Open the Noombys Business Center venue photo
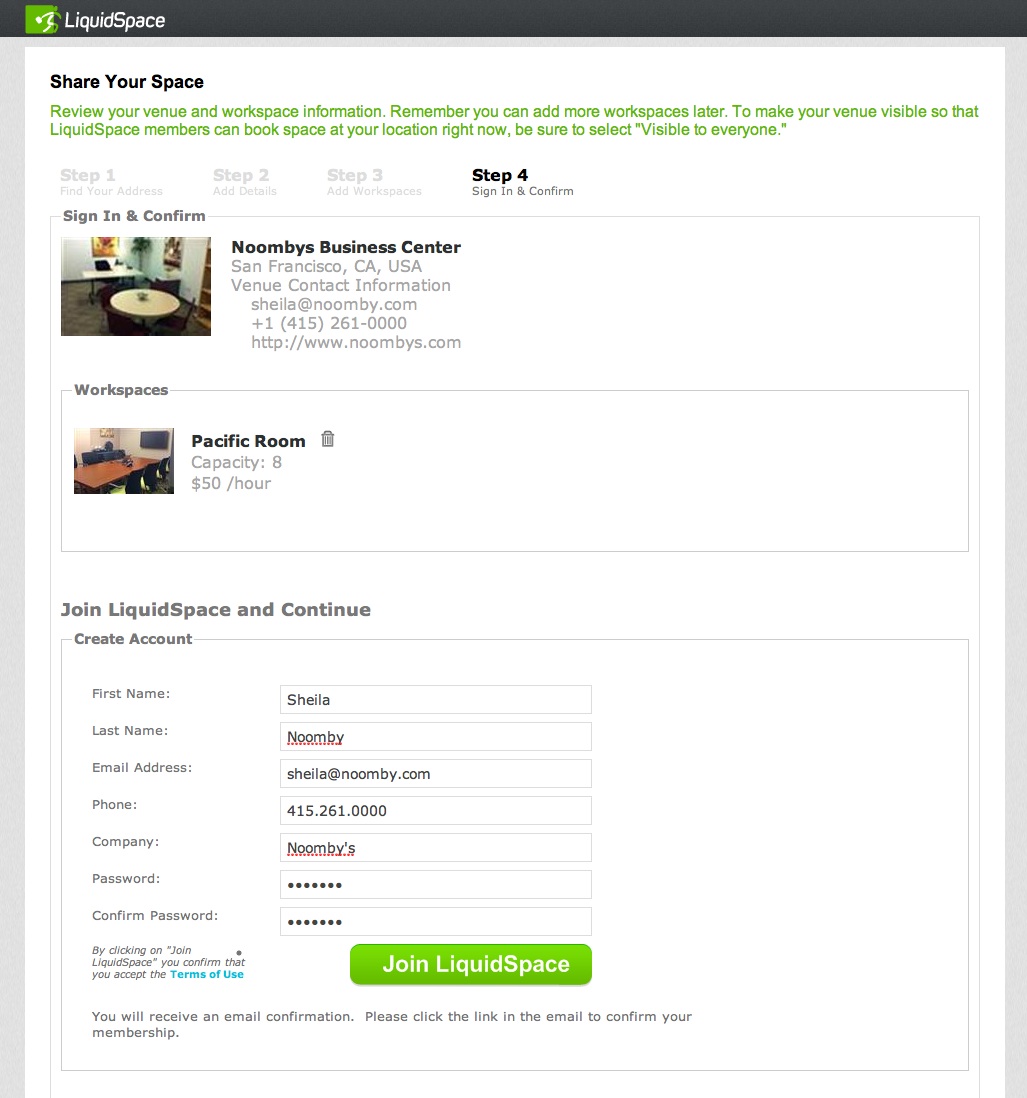 point(136,286)
